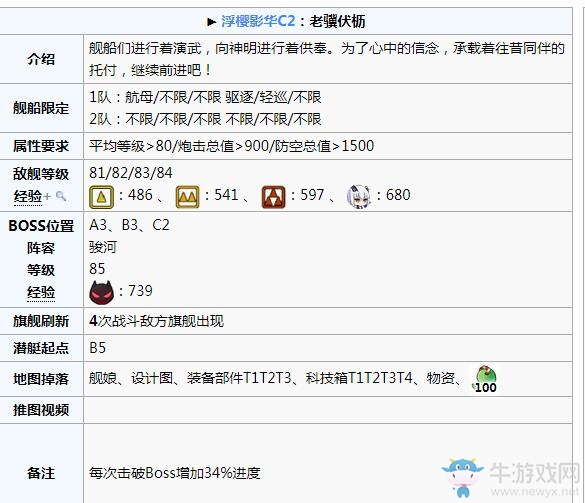Screen dimensions: 585x503
Task: Click boss positions A3、B3、C2
Action: [x=129, y=225]
